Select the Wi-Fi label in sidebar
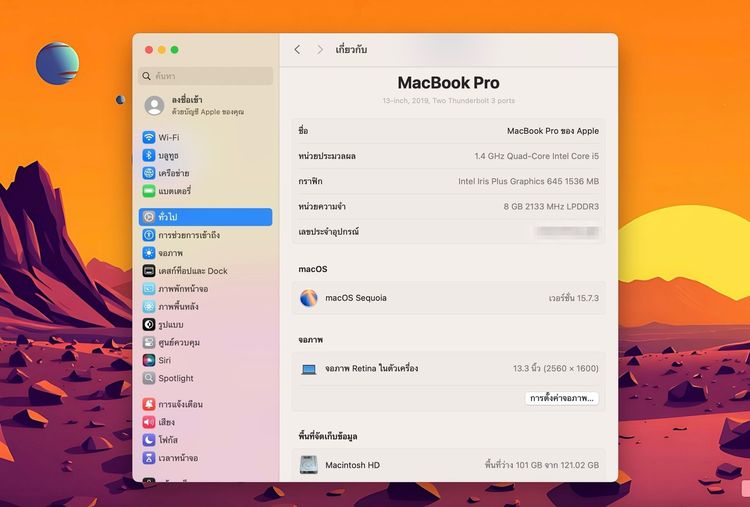The width and height of the screenshot is (750, 507). [169, 138]
